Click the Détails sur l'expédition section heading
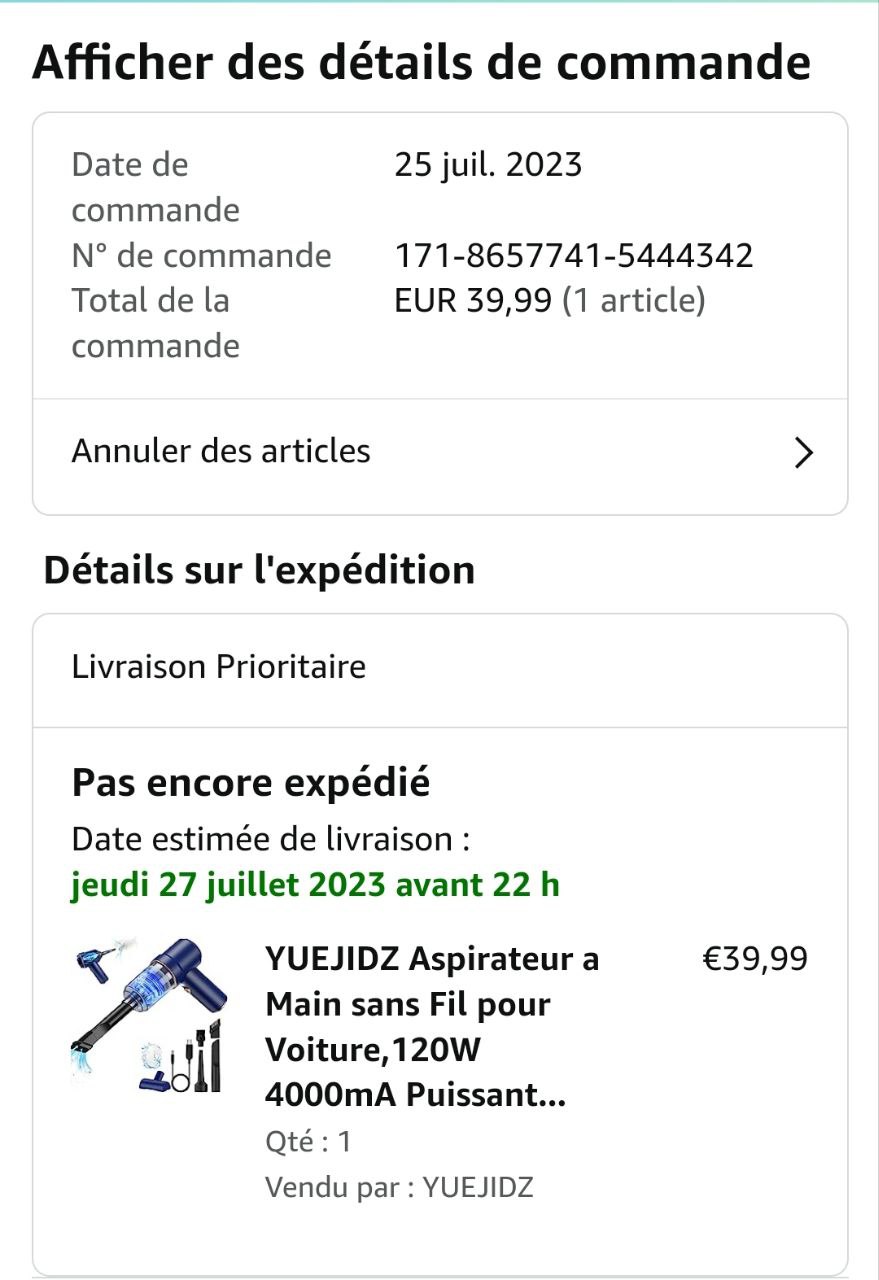879x1280 pixels. click(x=259, y=570)
